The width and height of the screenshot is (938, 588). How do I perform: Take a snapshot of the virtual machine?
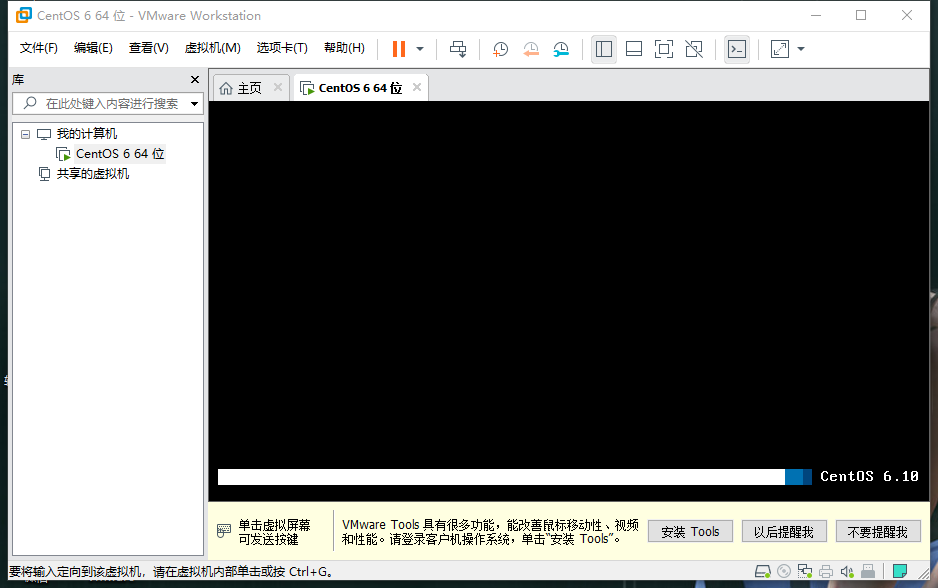click(x=500, y=49)
